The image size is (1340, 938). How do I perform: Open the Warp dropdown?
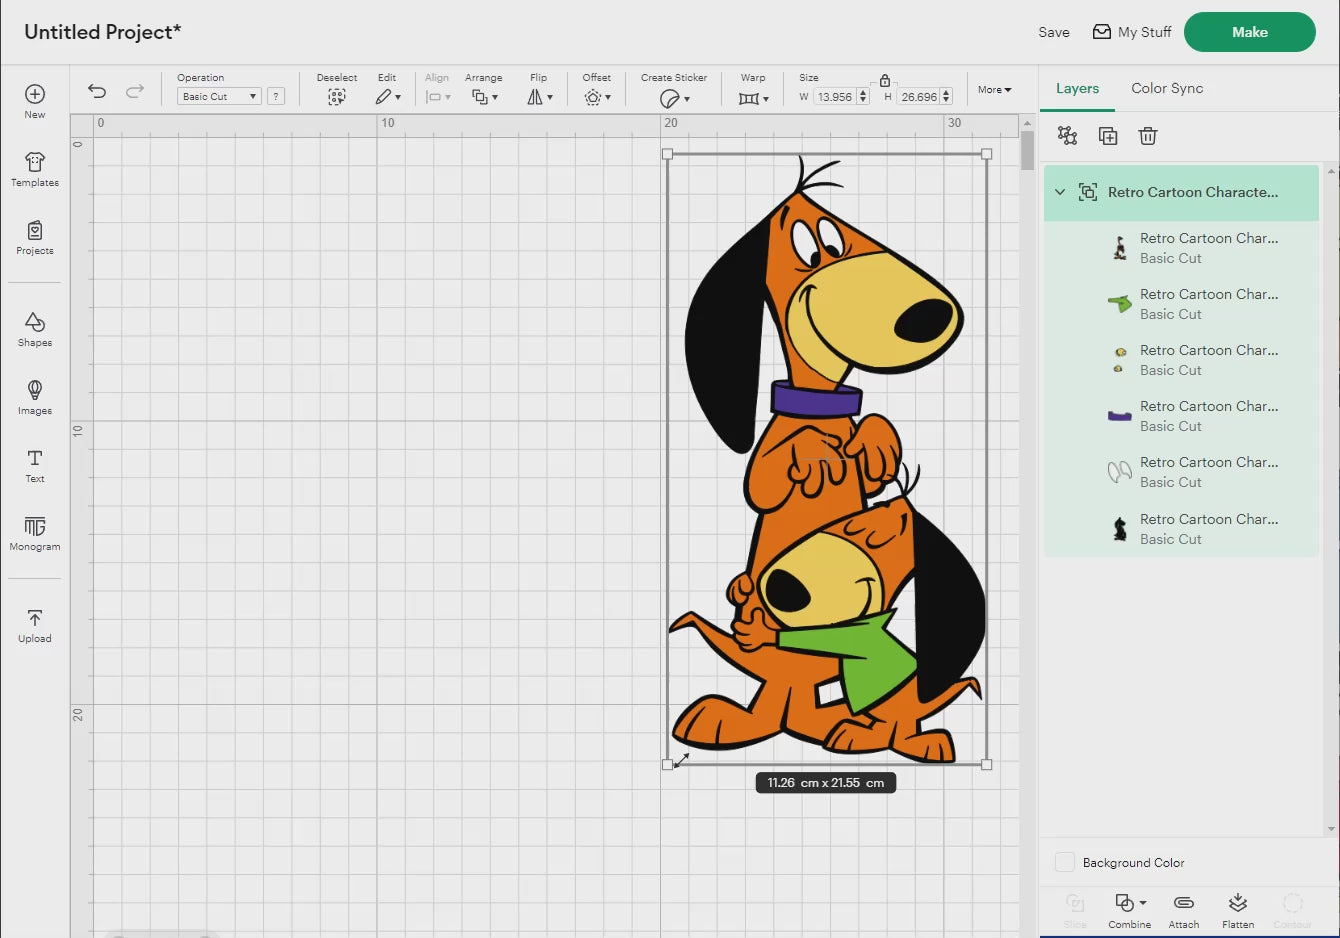pos(754,98)
